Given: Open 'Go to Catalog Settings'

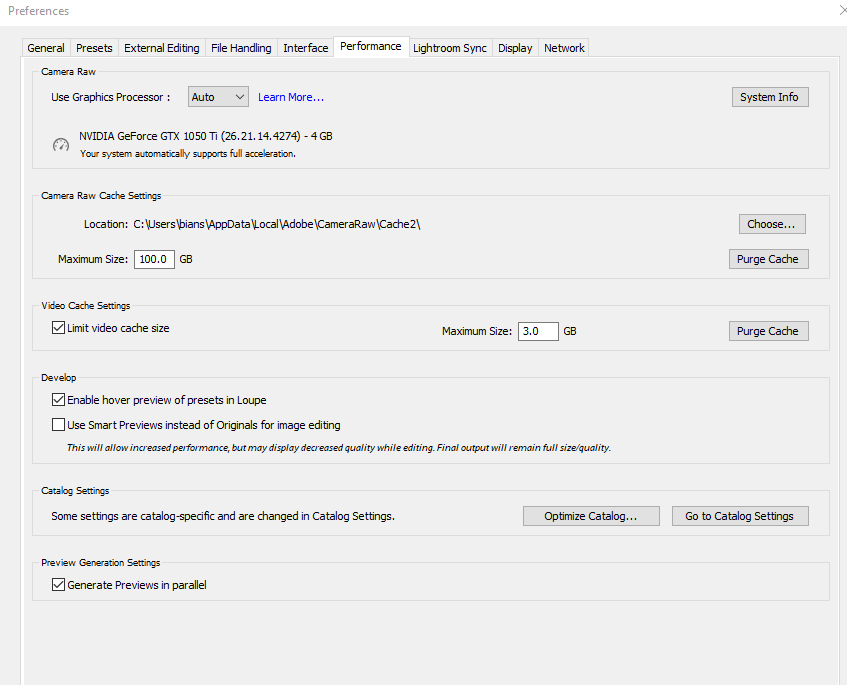Looking at the screenshot, I should click(740, 515).
